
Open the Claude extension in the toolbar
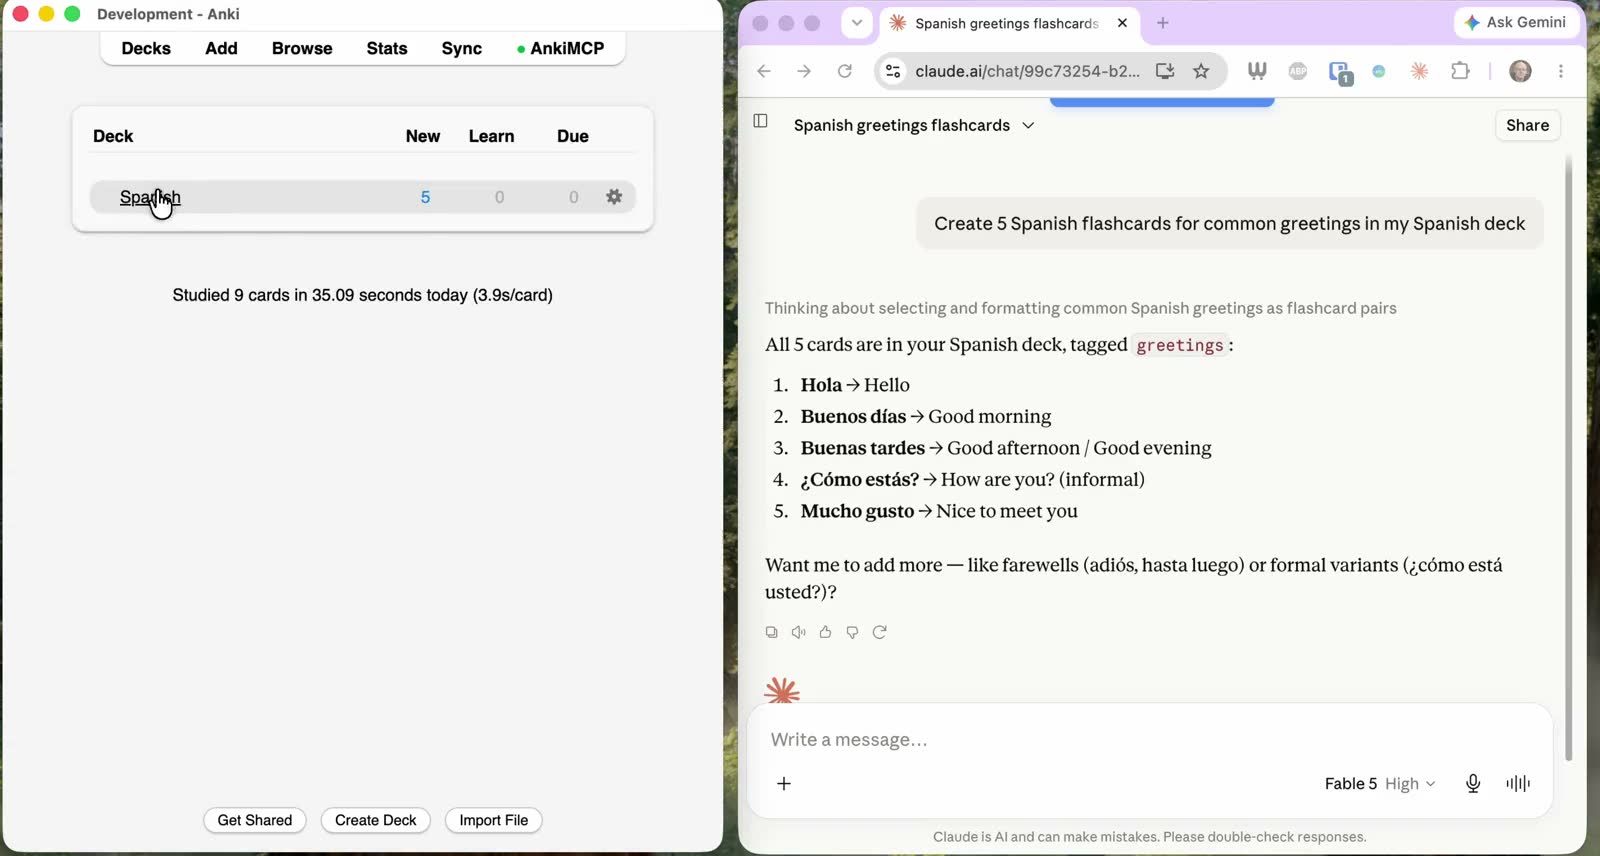pos(1419,71)
